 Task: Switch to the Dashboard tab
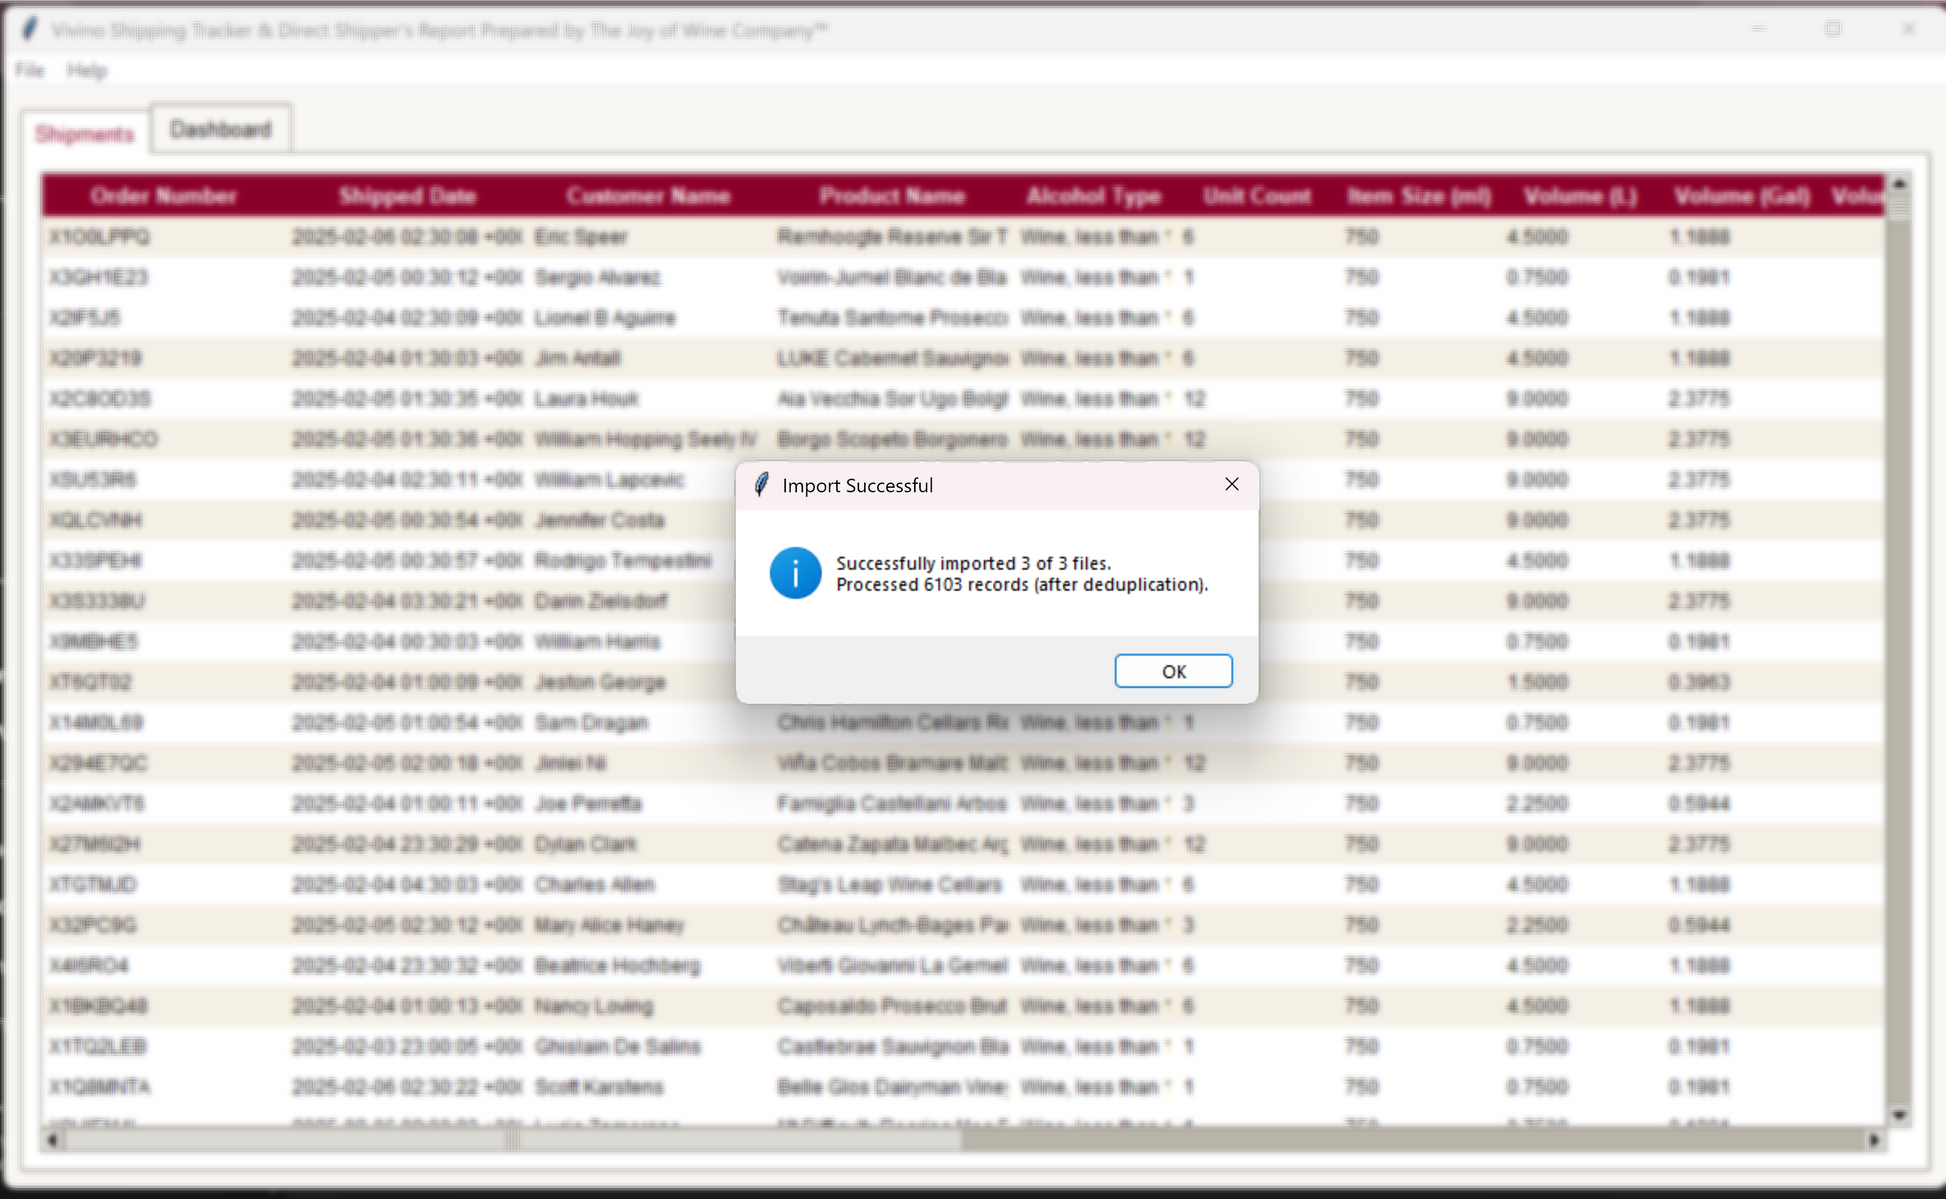tap(221, 129)
